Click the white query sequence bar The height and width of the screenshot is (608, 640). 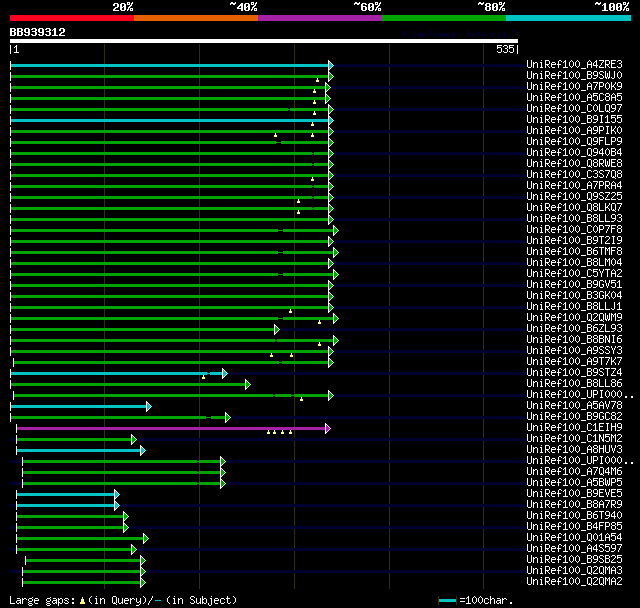click(x=264, y=41)
